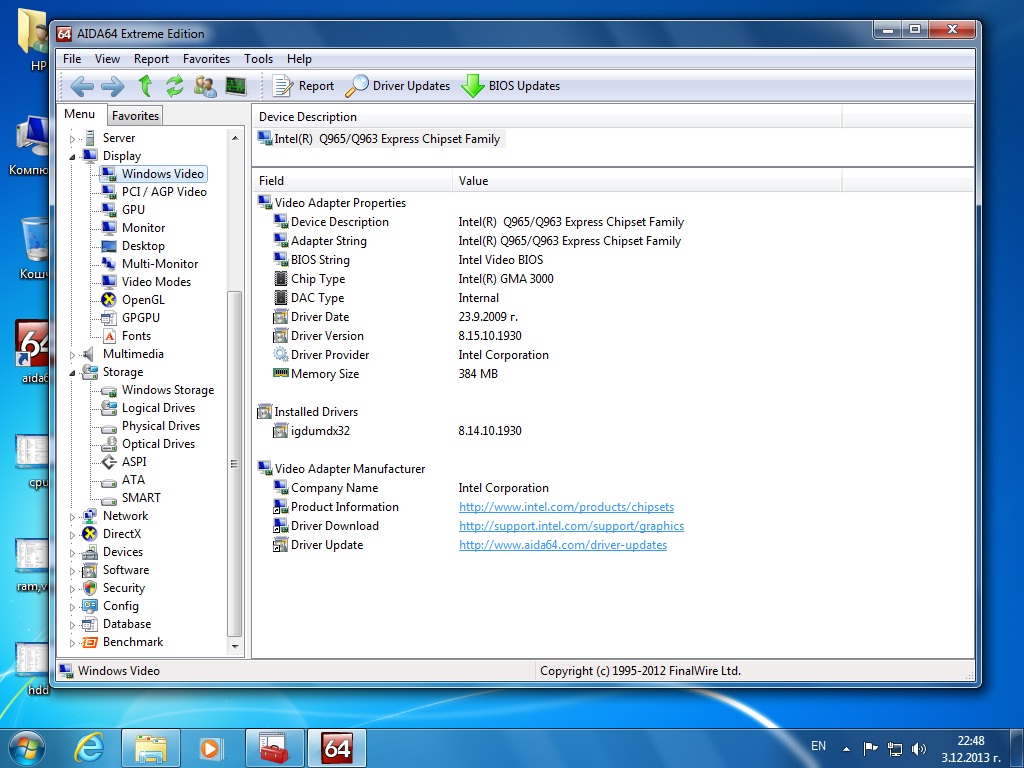Screen dimensions: 1024x768
Task: Select the Multi-Monitor icon
Action: 108,264
